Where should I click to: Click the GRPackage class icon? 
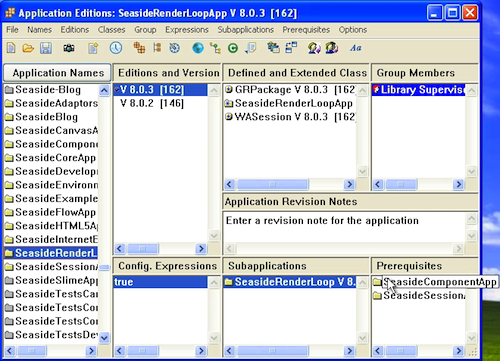(229, 90)
